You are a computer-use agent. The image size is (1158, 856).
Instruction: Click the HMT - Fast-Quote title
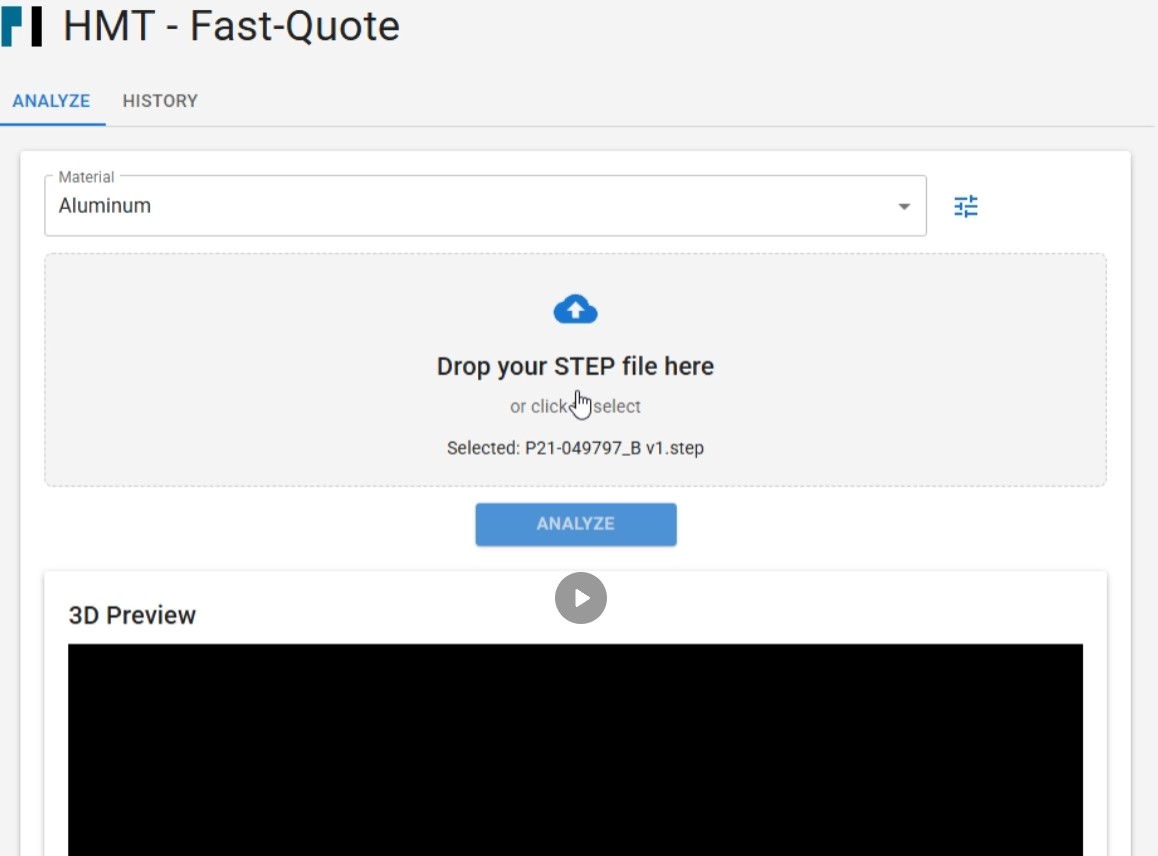[231, 26]
